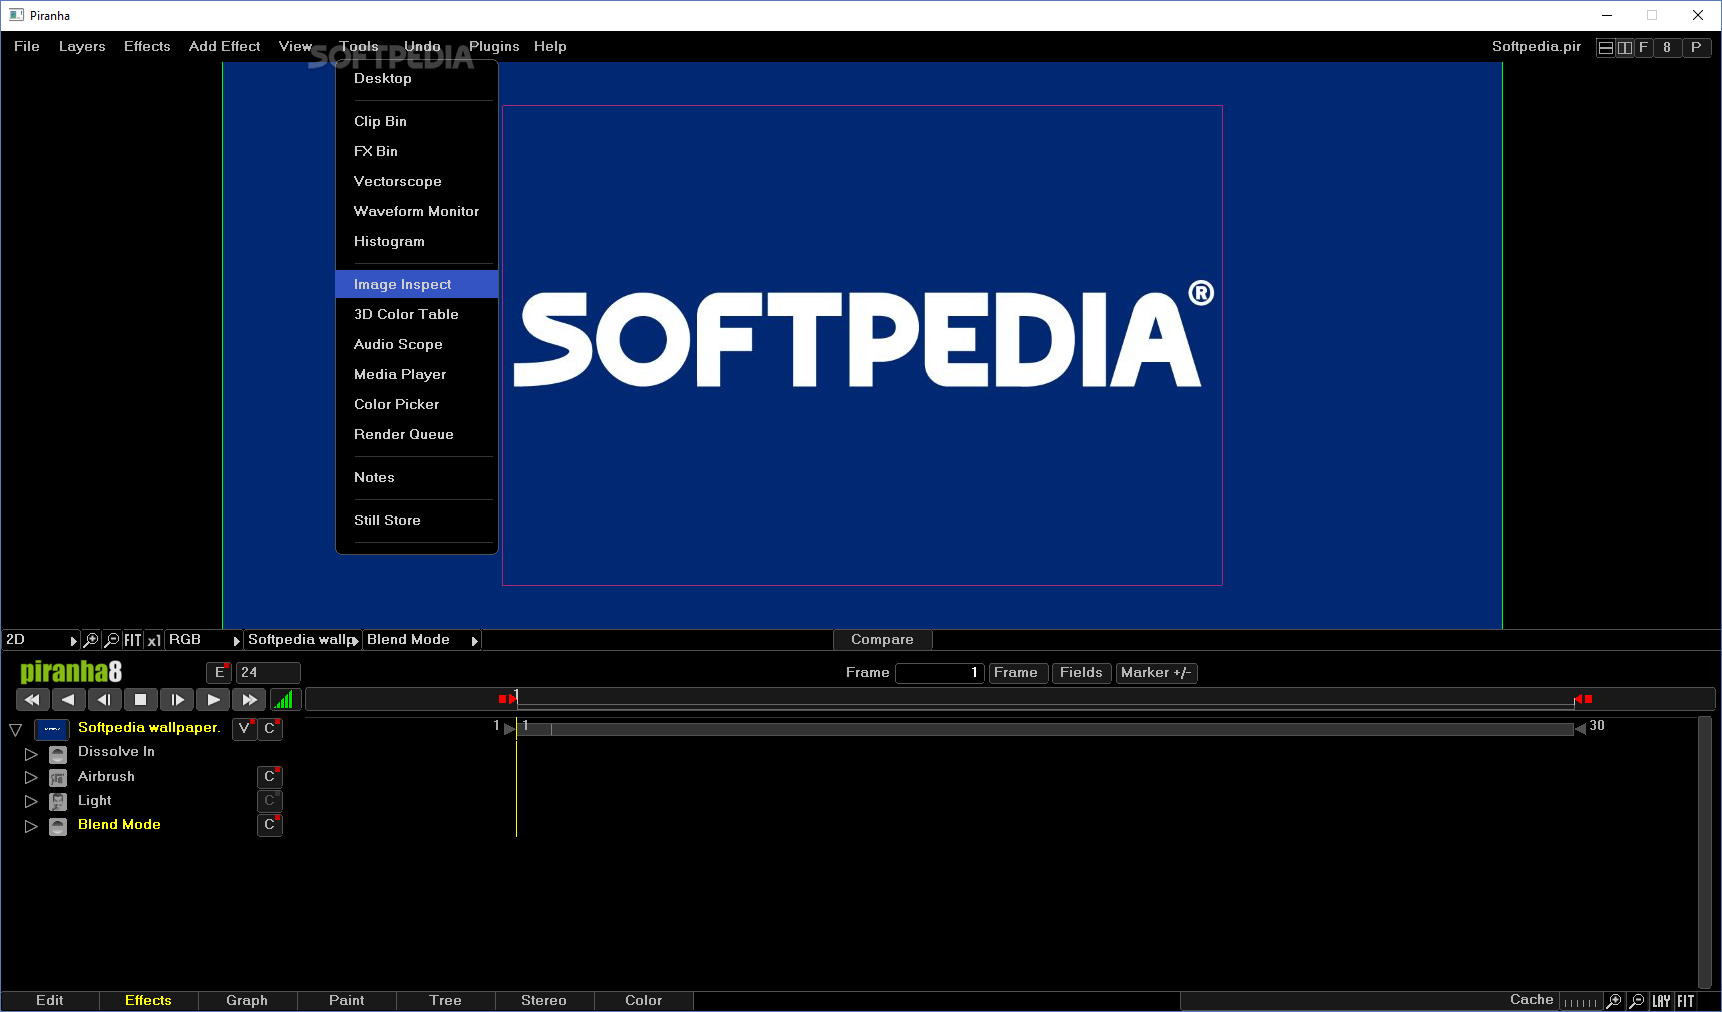Click the play backward button
1722x1012 pixels.
coord(68,700)
